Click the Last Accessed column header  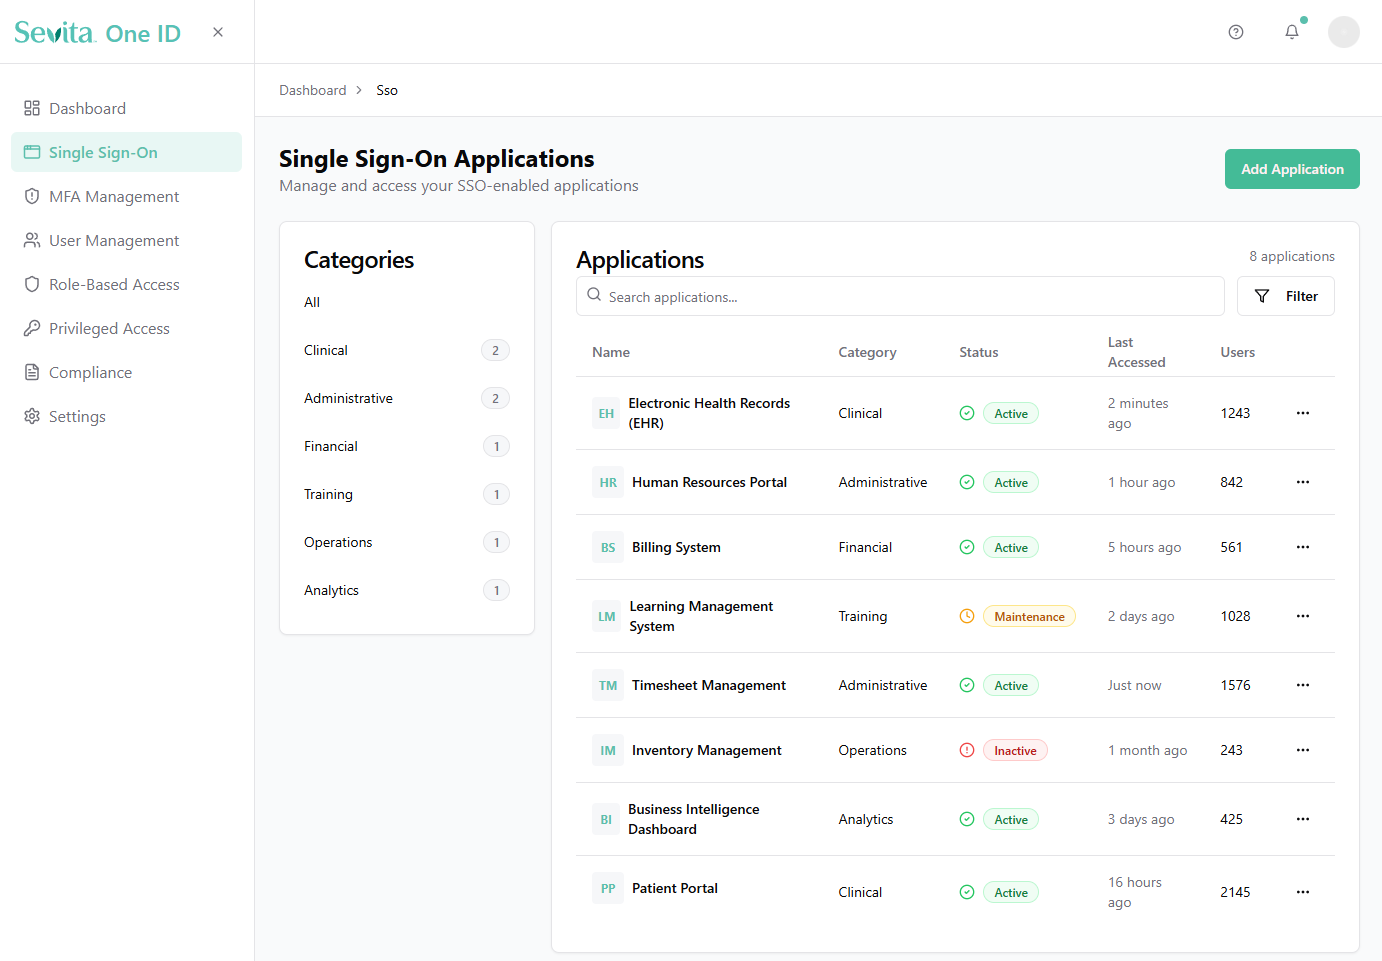click(x=1137, y=352)
